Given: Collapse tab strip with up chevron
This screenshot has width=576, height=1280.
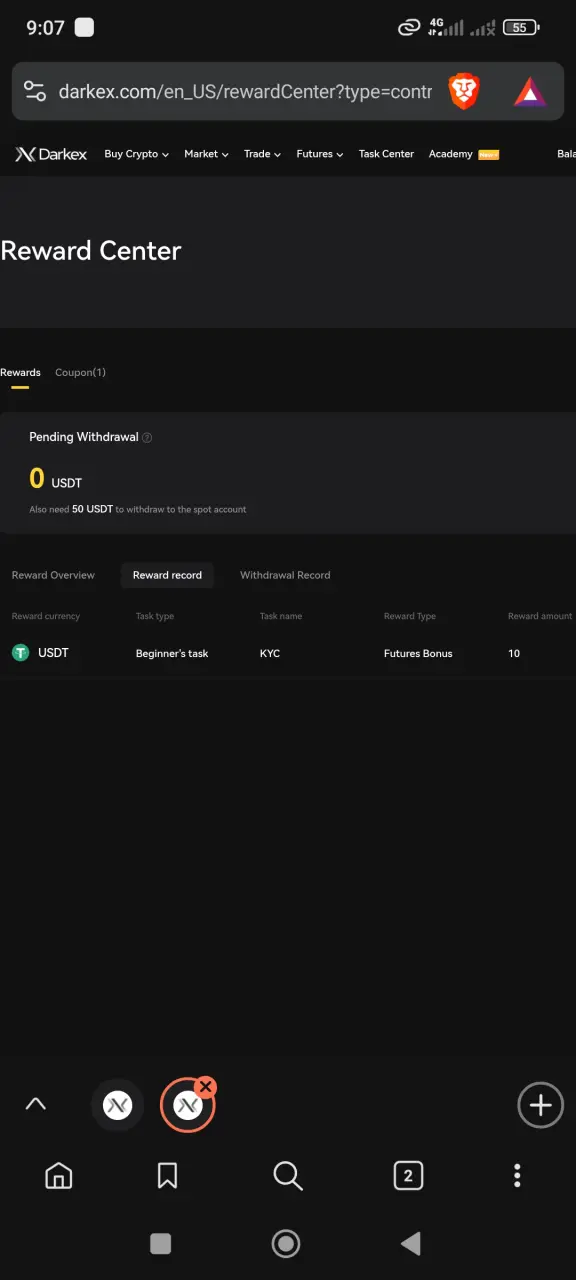Looking at the screenshot, I should point(35,1104).
